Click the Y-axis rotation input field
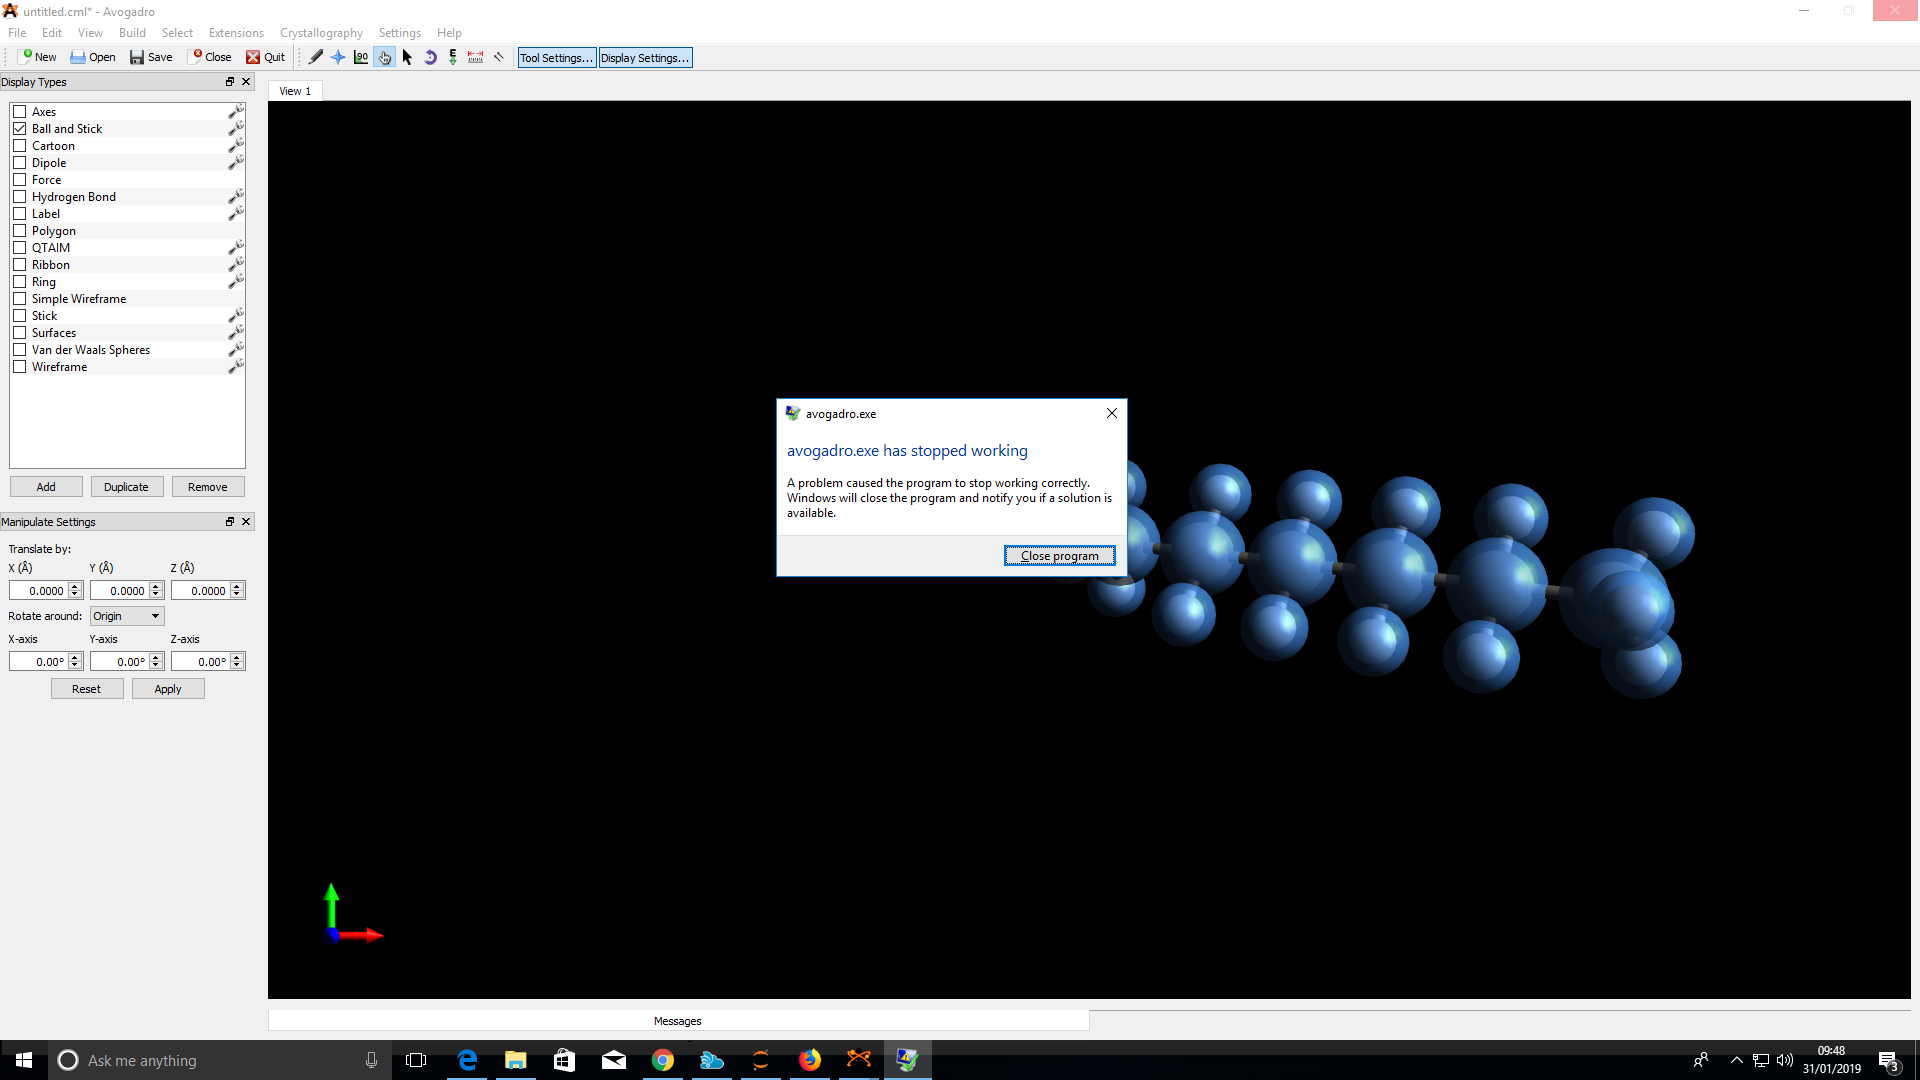Viewport: 1920px width, 1080px height. [120, 662]
